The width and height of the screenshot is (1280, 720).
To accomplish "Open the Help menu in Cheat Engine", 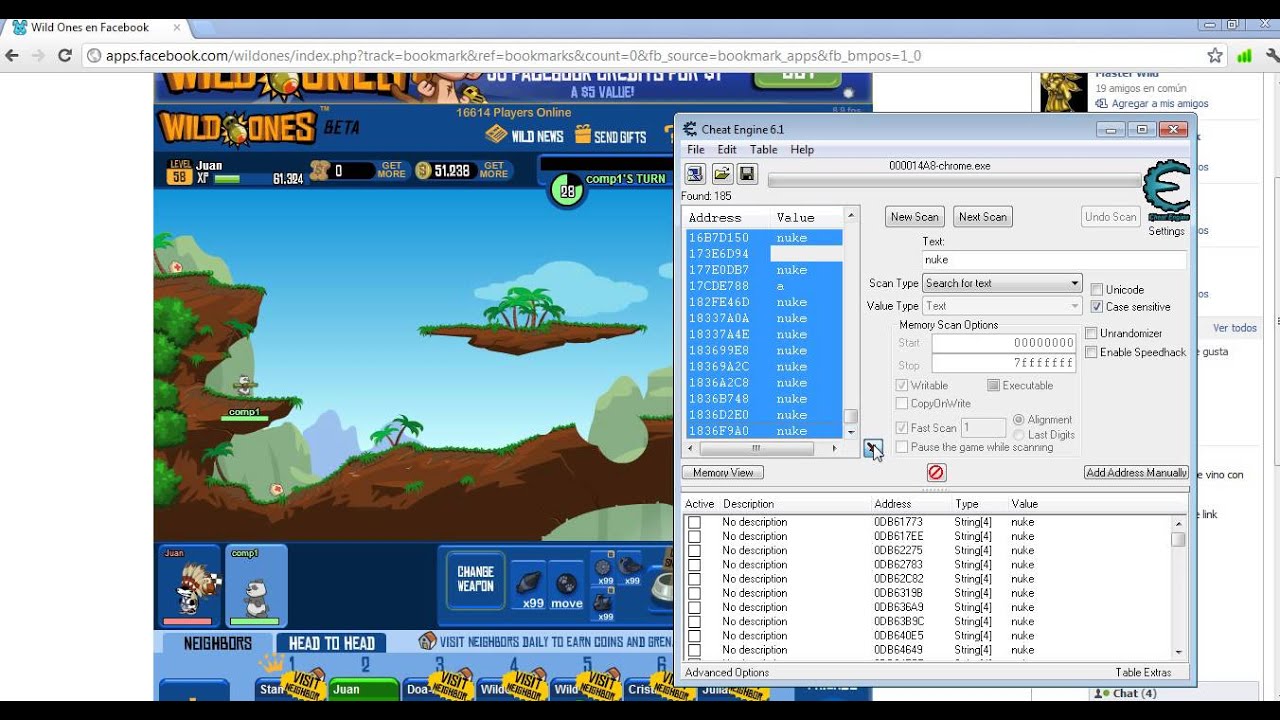I will 802,150.
